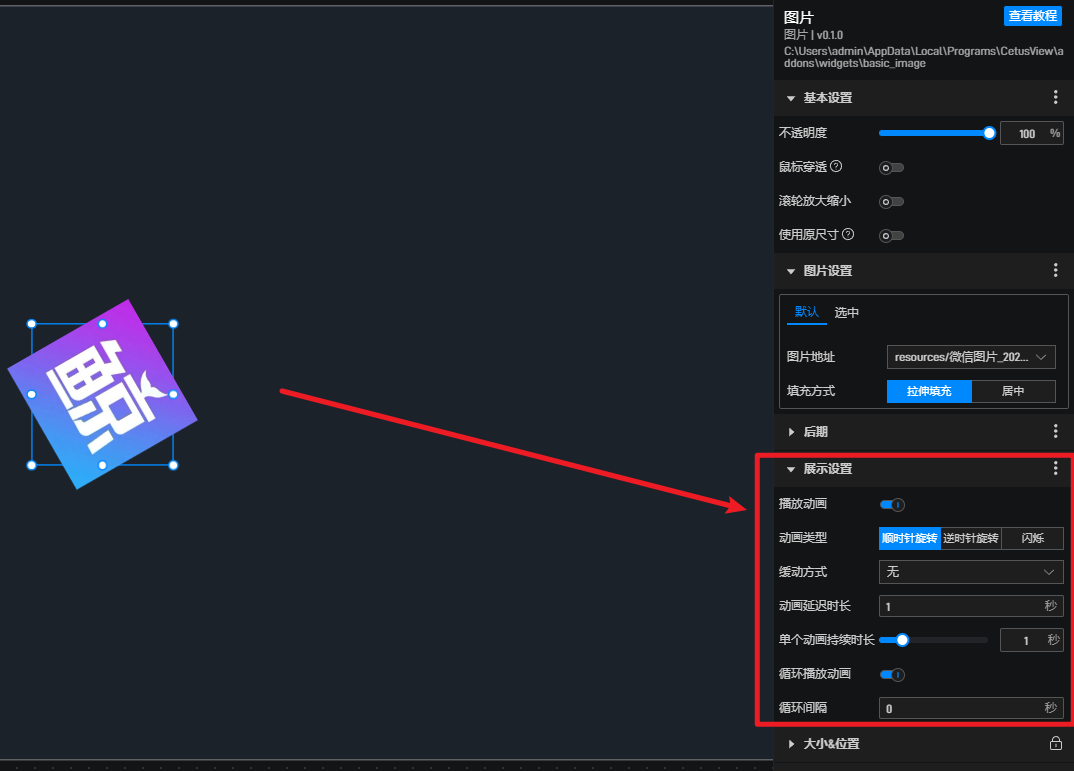Image resolution: width=1074 pixels, height=771 pixels.
Task: Click the 不透明度 opacity slider handle
Action: click(x=989, y=133)
